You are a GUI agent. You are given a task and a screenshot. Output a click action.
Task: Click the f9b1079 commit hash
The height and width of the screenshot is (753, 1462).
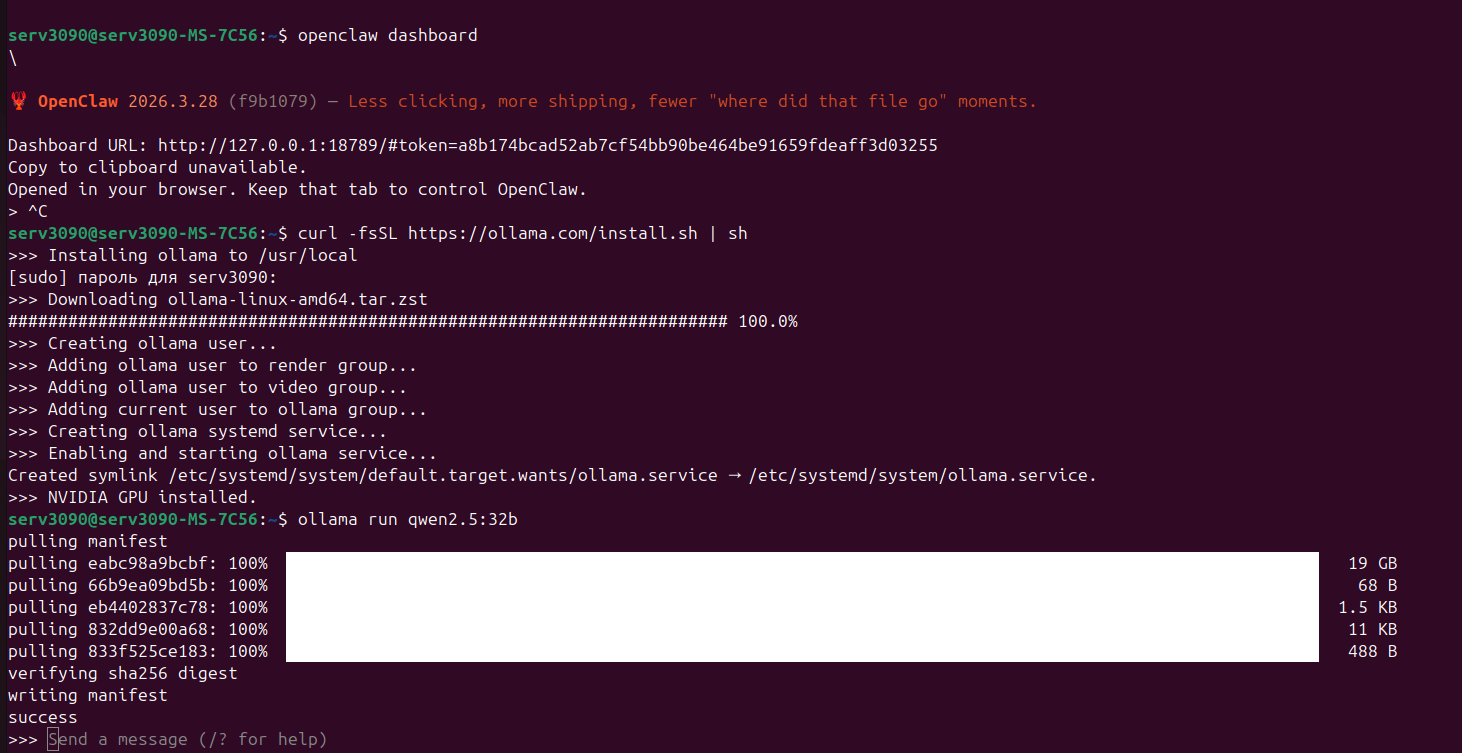click(272, 101)
